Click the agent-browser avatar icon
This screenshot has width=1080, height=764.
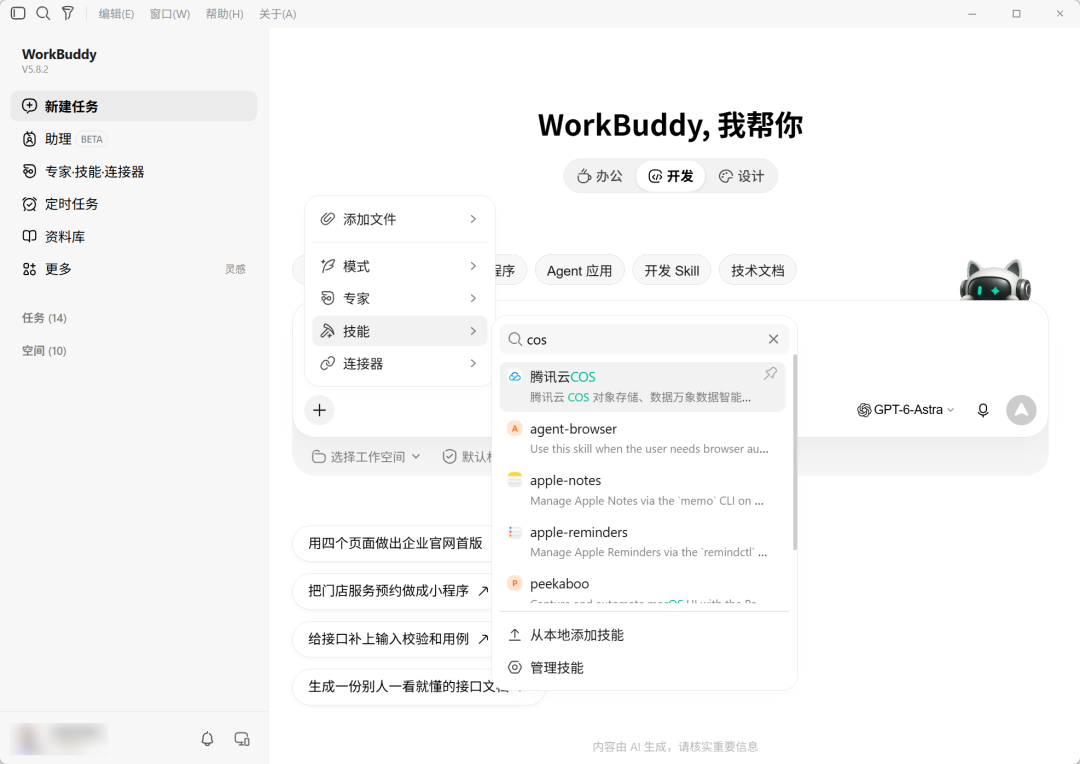(x=515, y=429)
